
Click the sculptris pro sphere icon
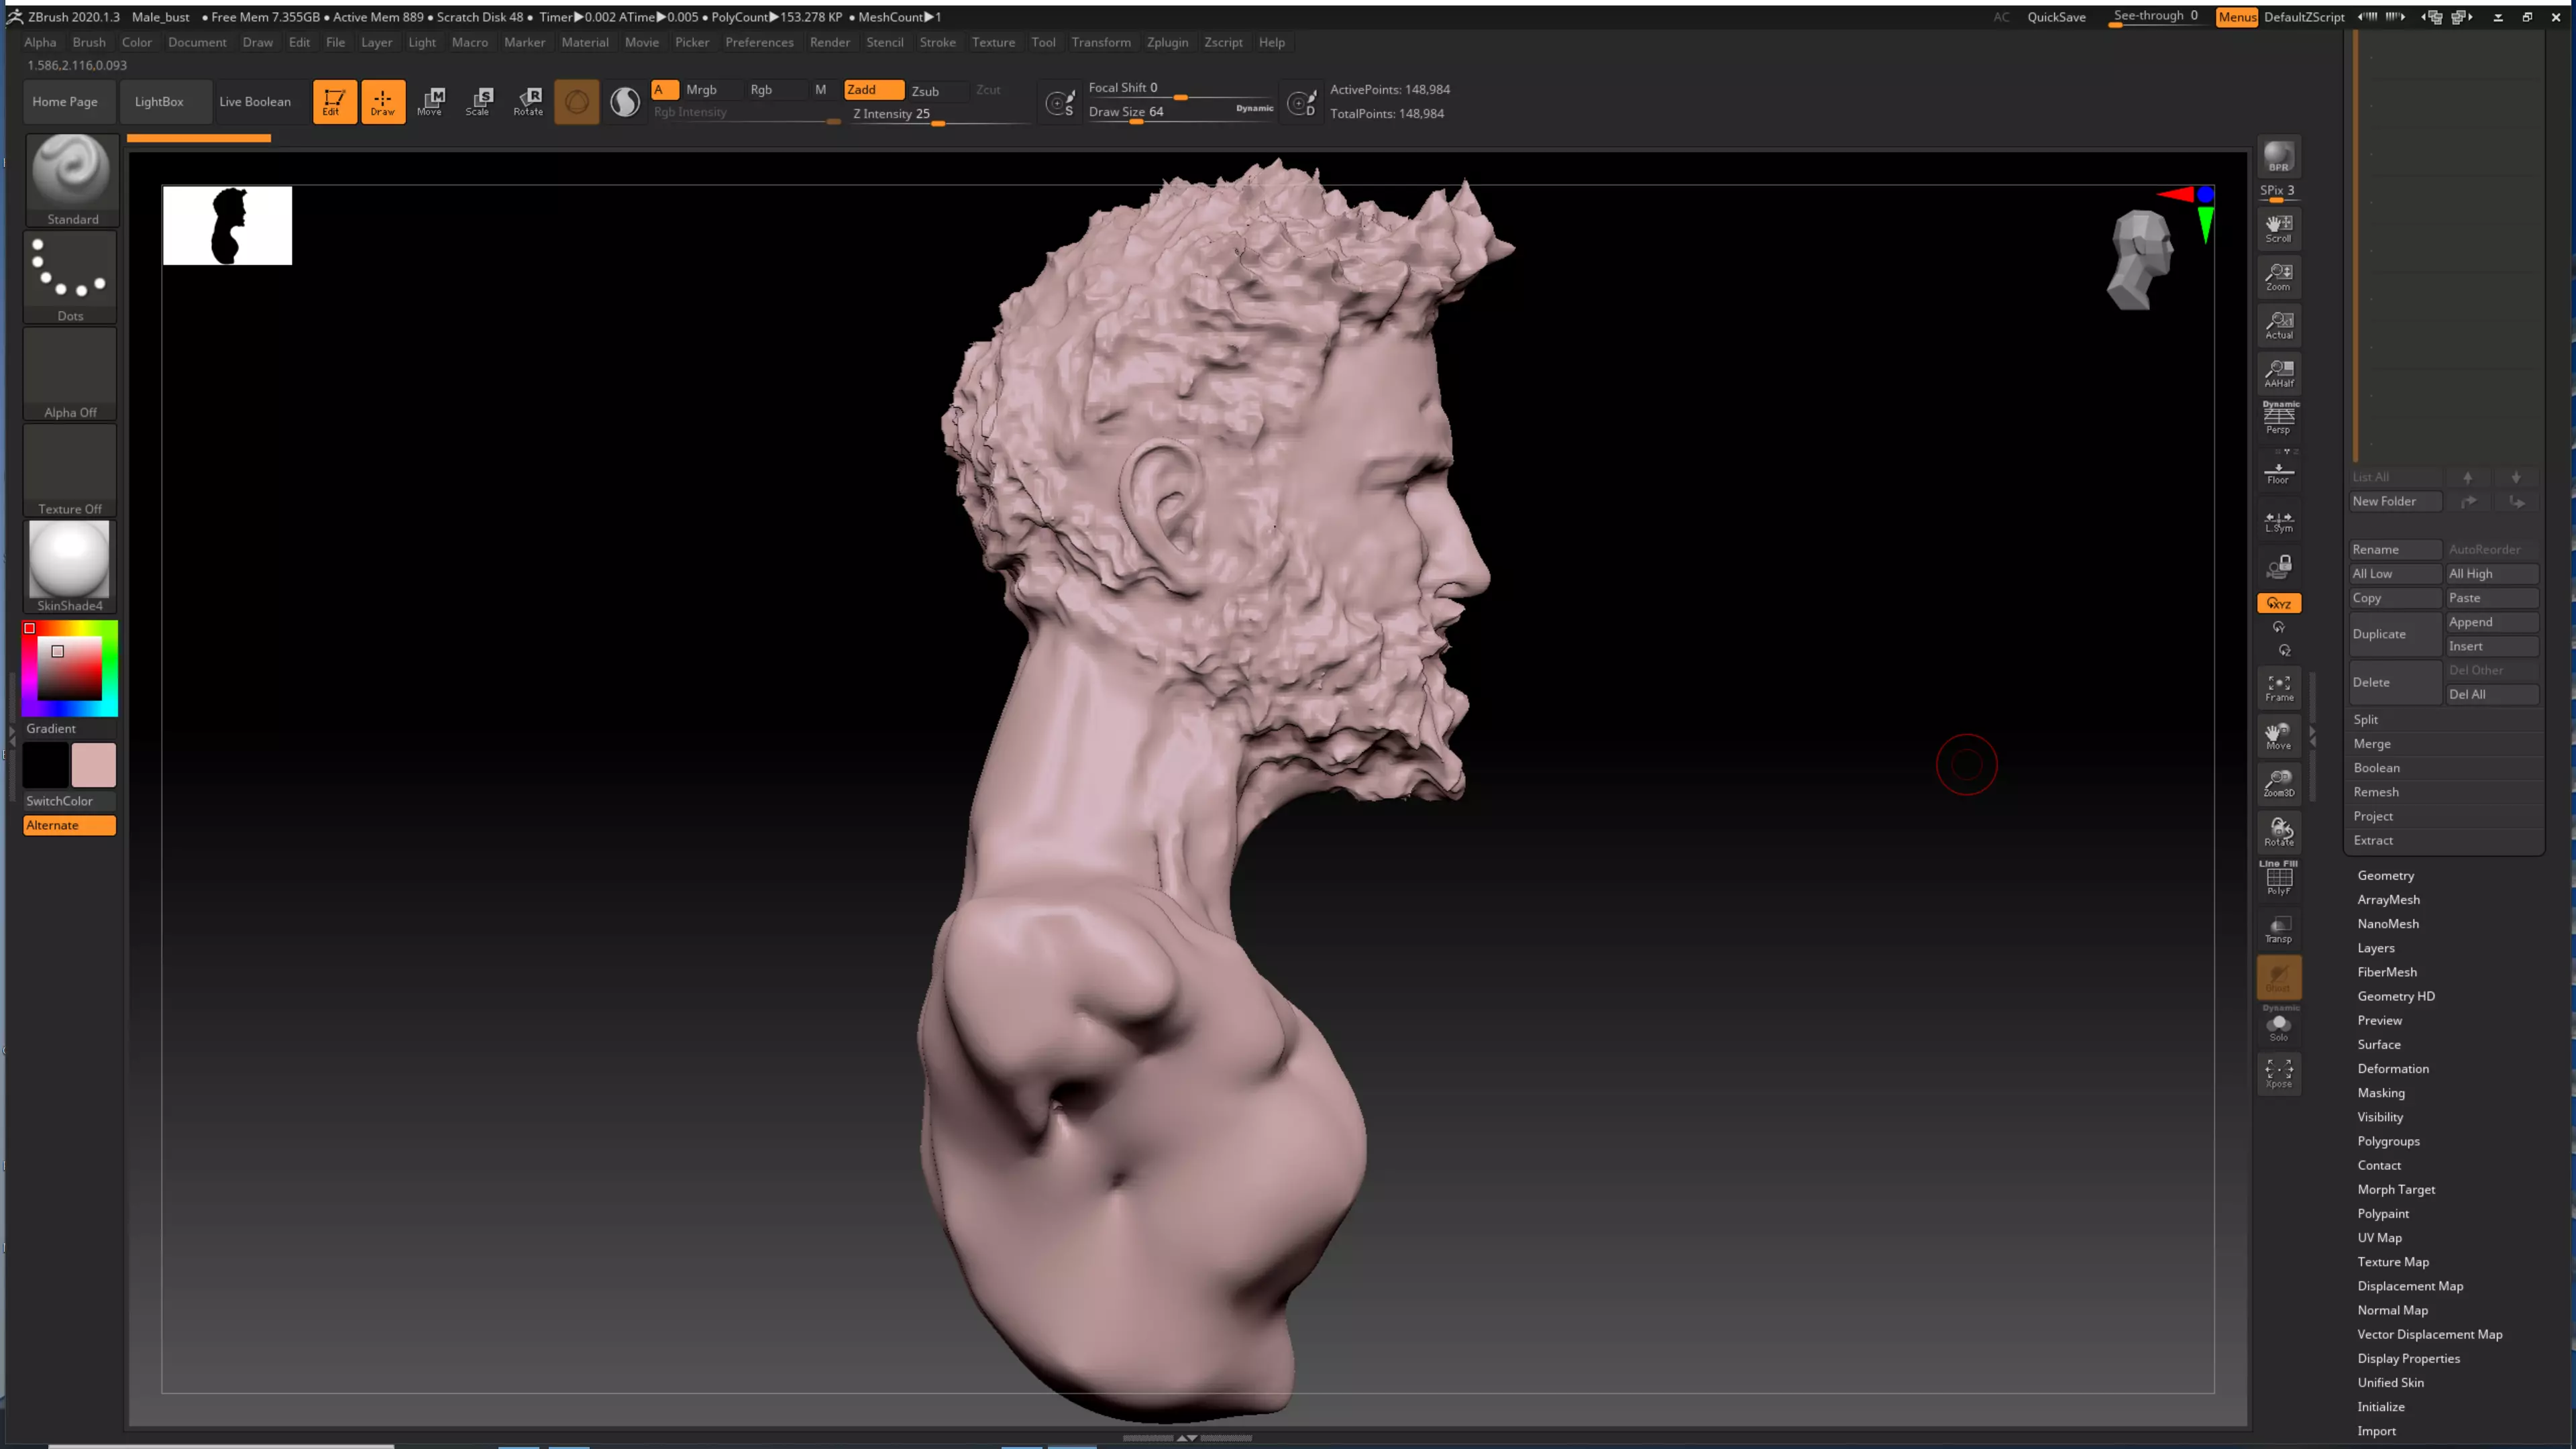(624, 101)
